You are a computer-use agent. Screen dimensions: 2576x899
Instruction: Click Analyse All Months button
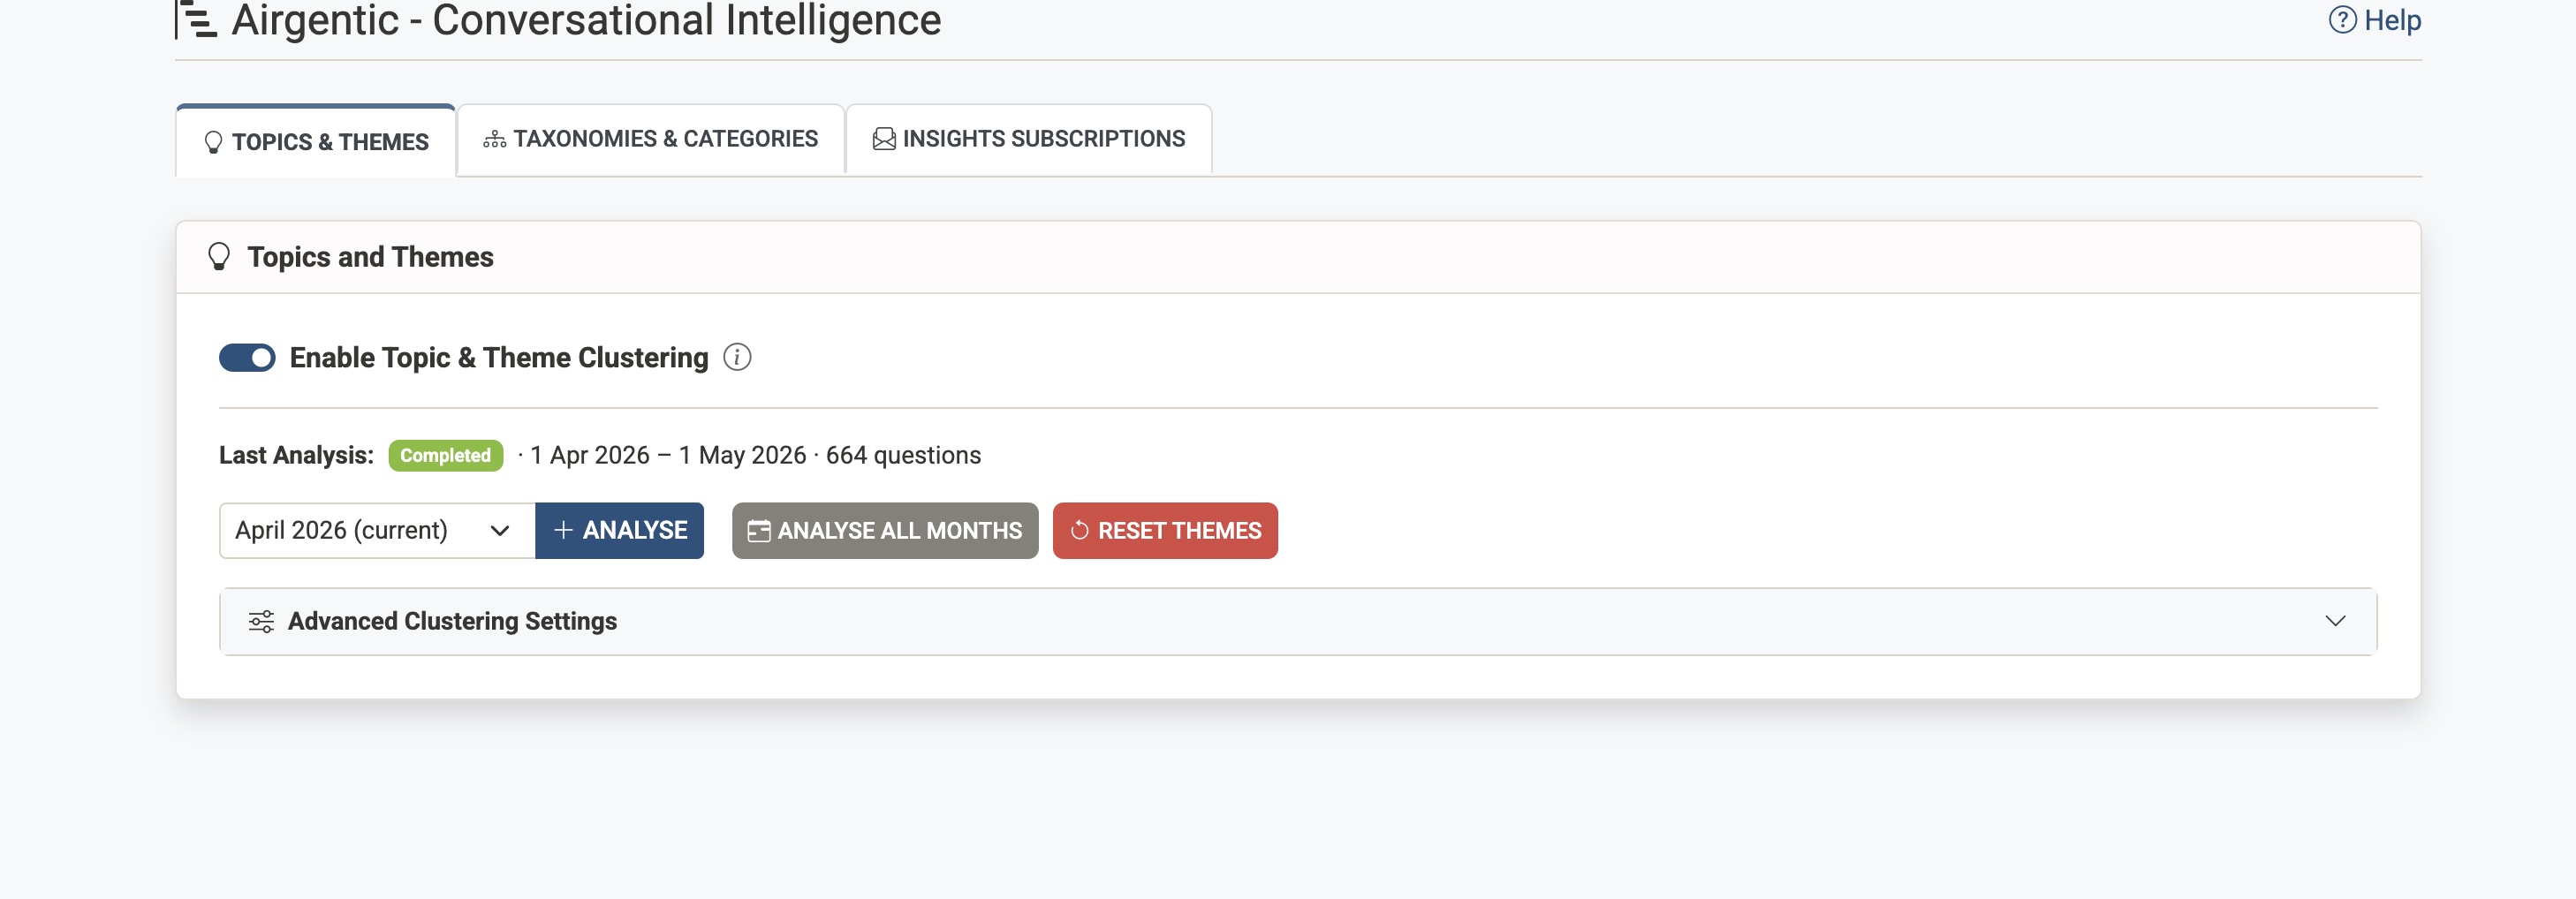click(885, 530)
